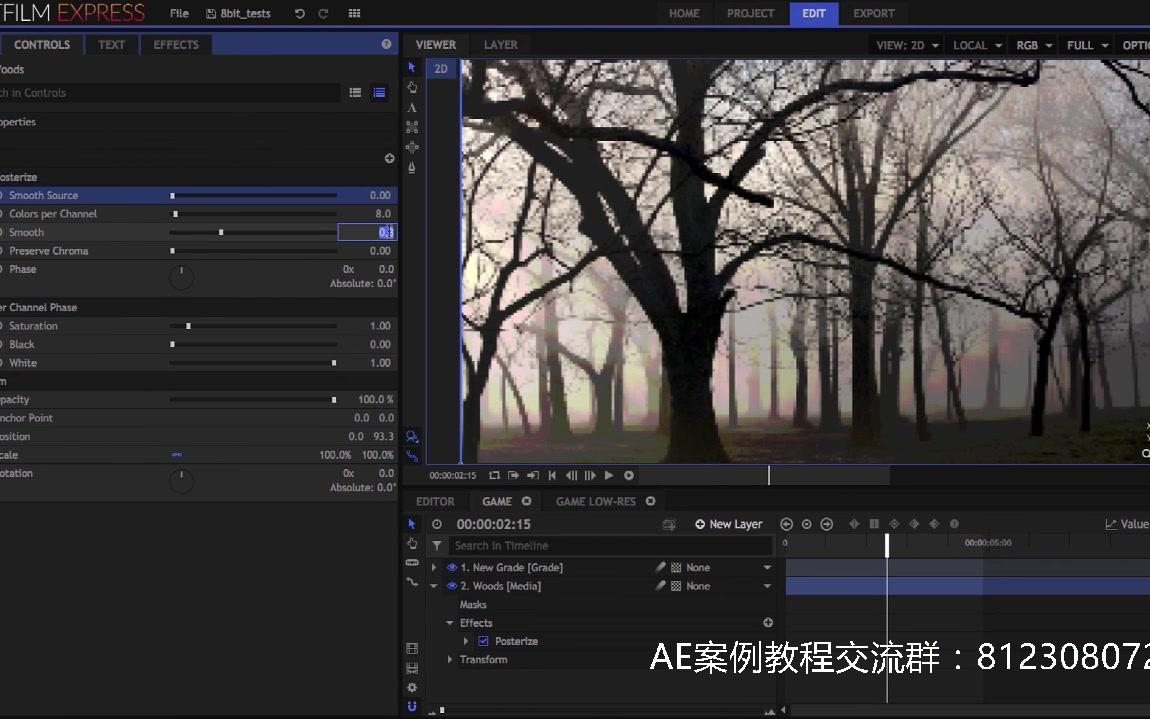Select the Zoom magnifier tool below viewer tools

pyautogui.click(x=411, y=436)
